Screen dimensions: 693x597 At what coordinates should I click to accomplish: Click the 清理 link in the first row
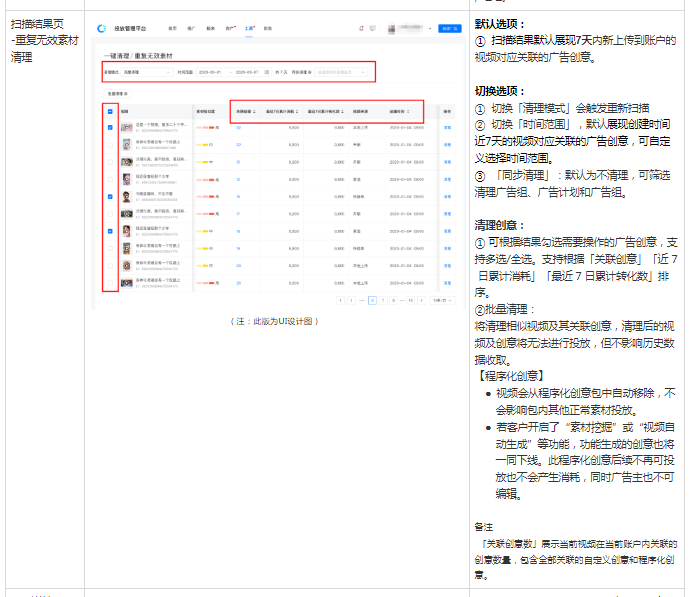point(447,127)
